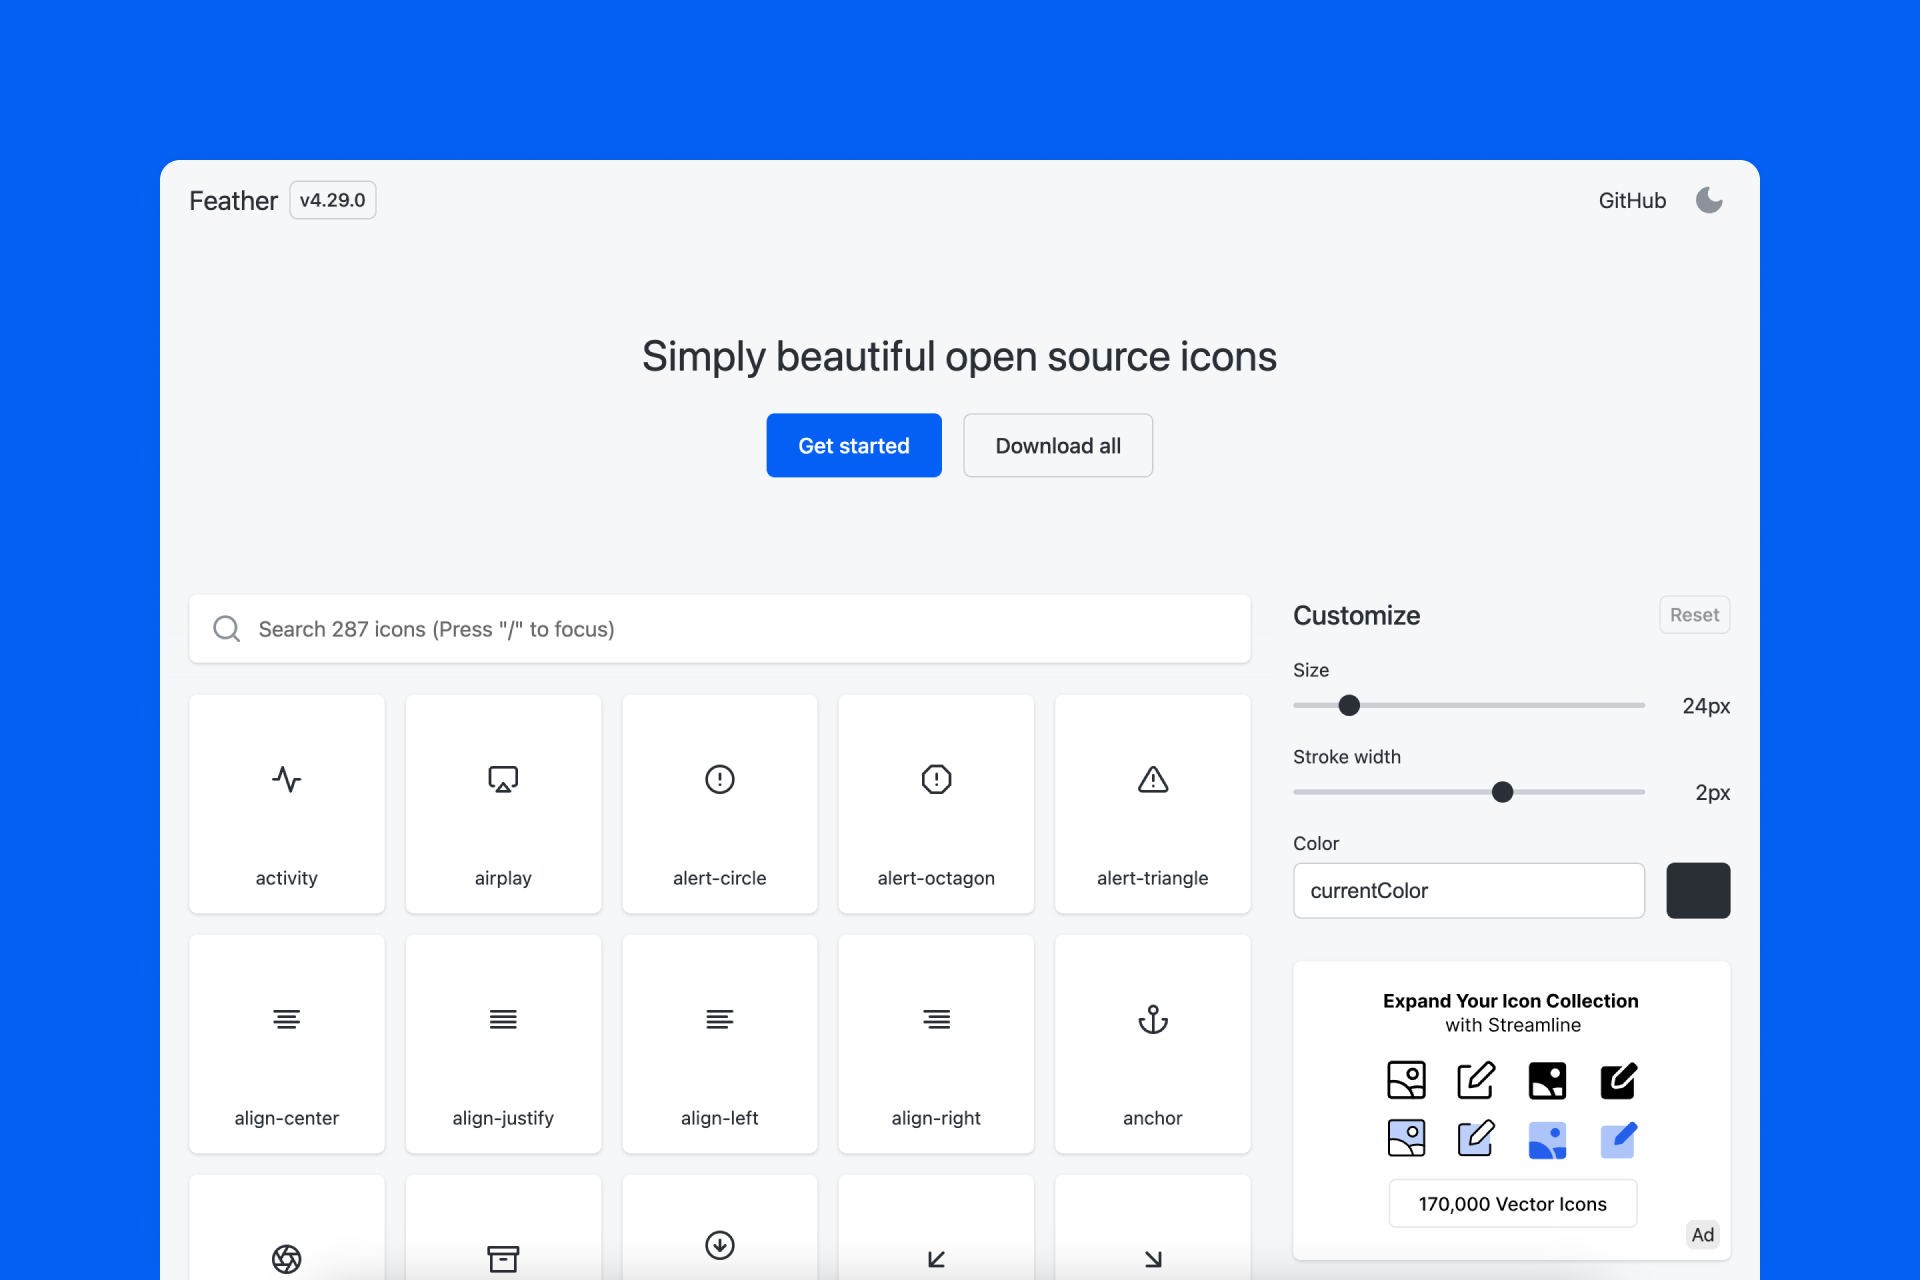Click the activity icon card

pyautogui.click(x=286, y=803)
